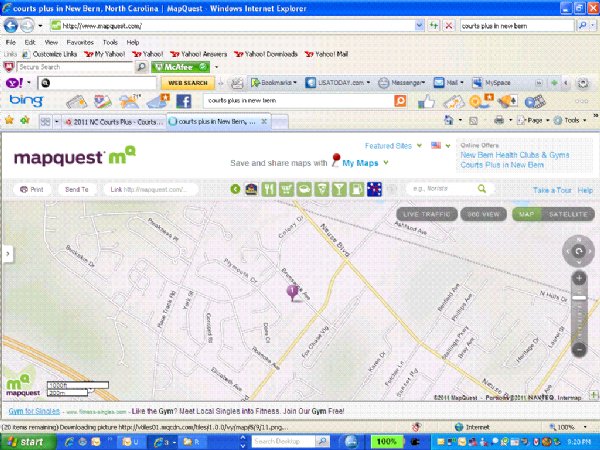Click the map zoom out minus button
Image resolution: width=600 pixels, height=450 pixels.
(578, 348)
